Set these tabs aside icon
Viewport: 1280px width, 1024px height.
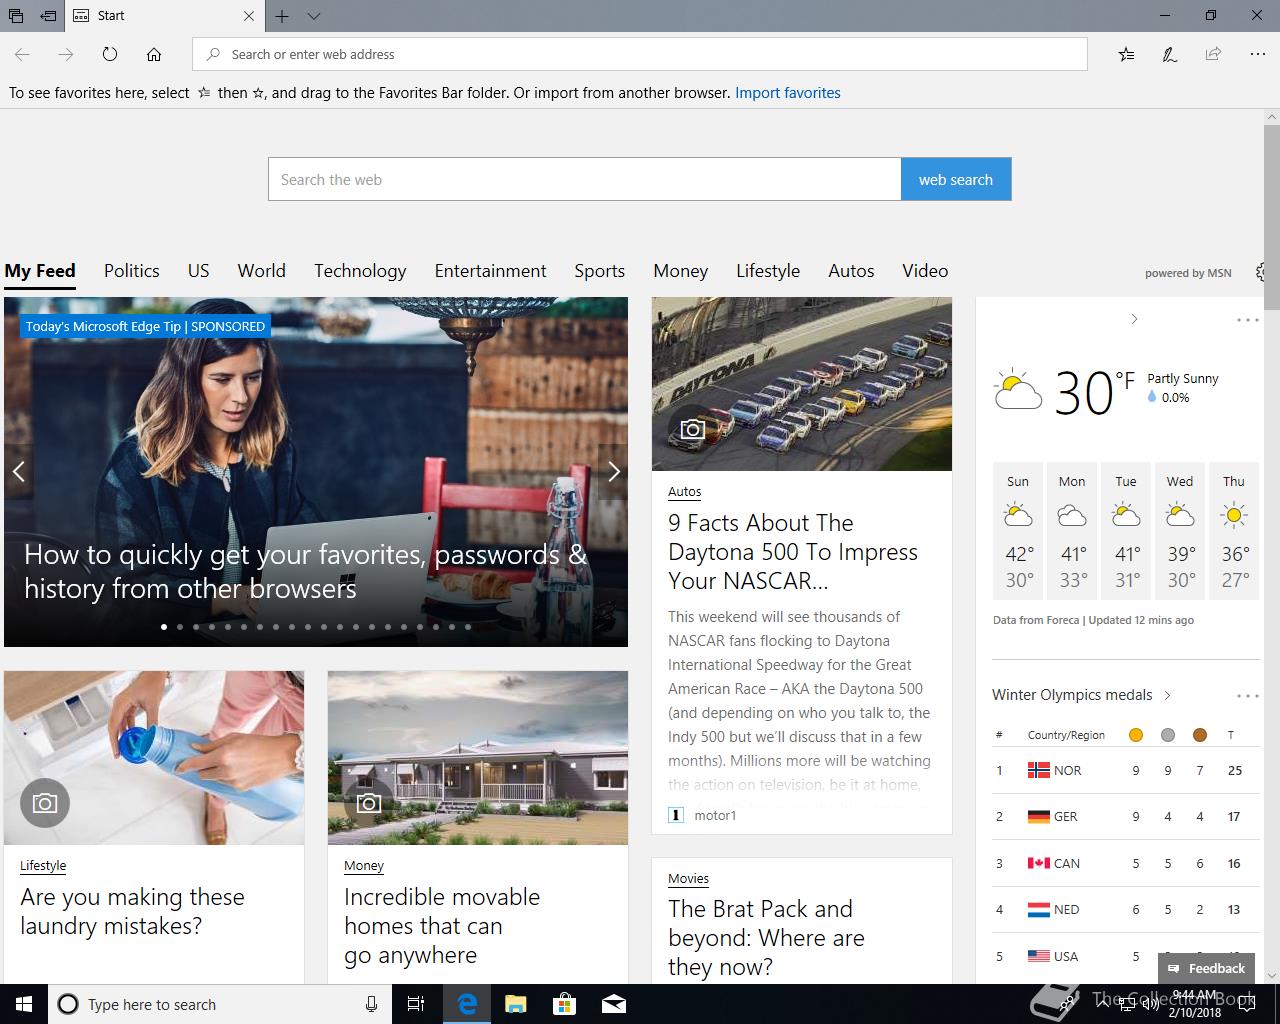pyautogui.click(x=48, y=16)
